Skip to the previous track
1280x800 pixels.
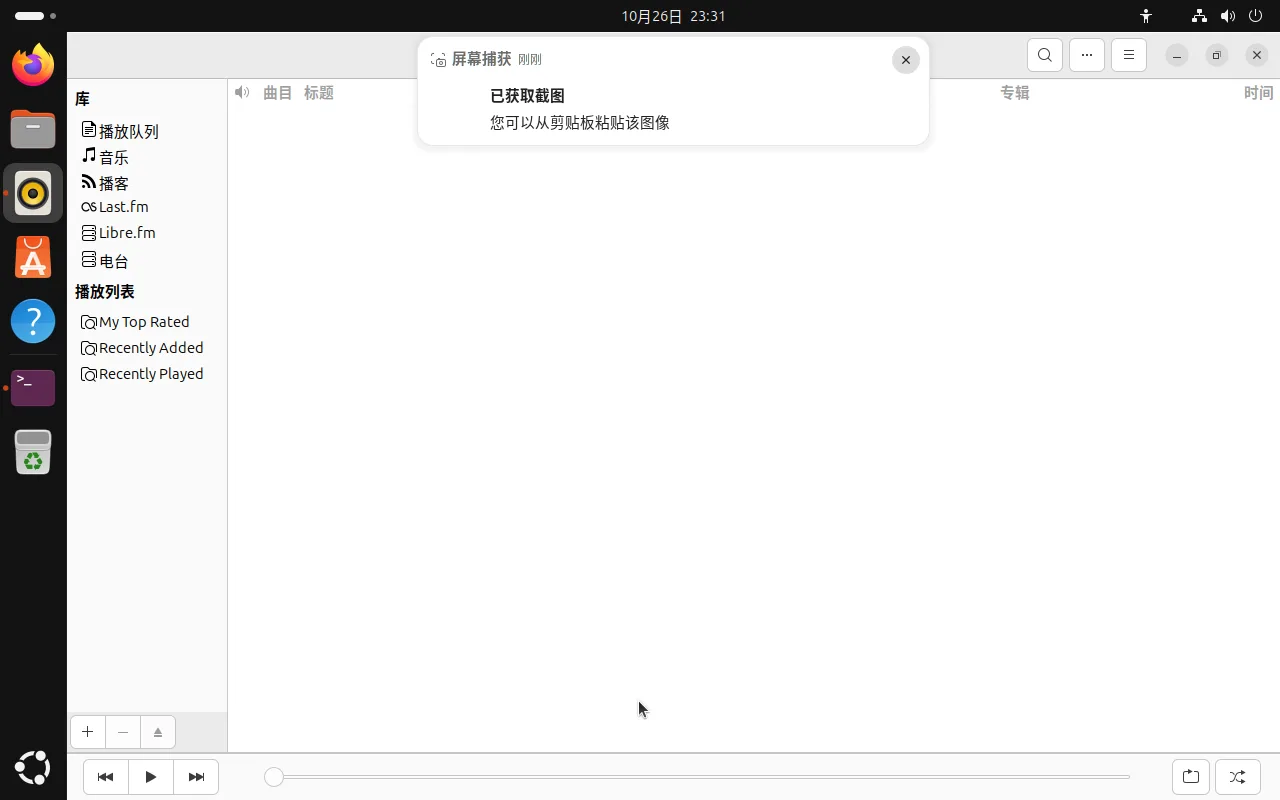click(106, 777)
